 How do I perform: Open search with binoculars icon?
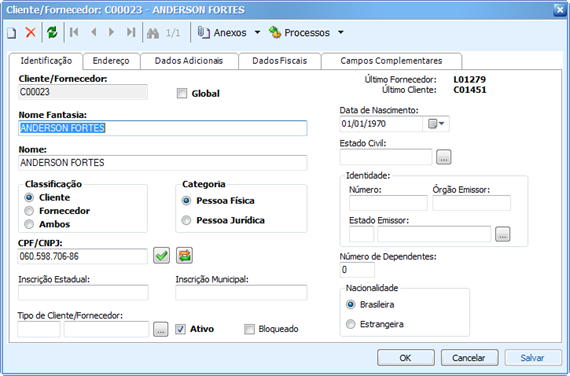pyautogui.click(x=153, y=33)
